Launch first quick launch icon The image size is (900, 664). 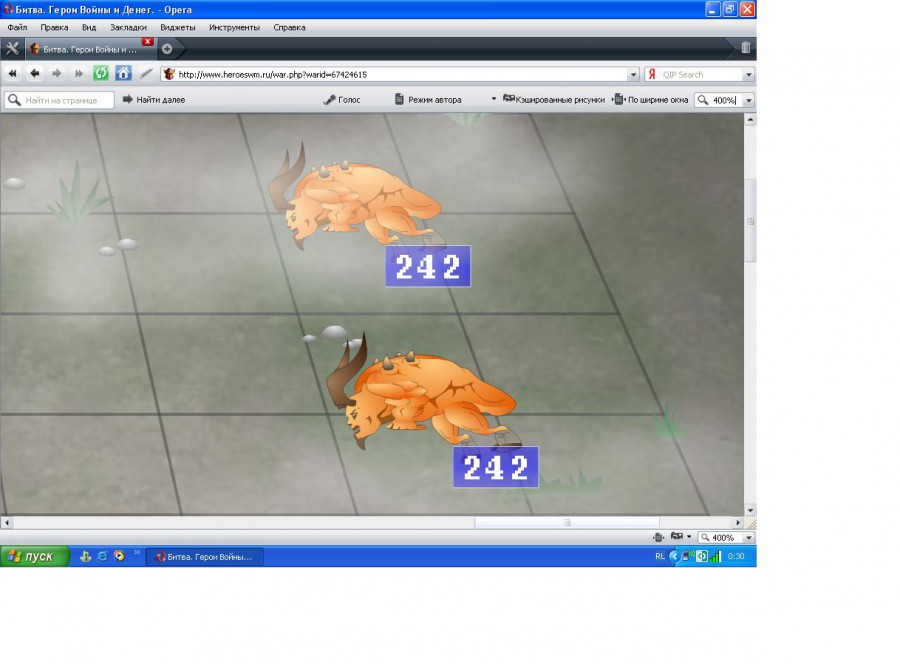[x=86, y=556]
